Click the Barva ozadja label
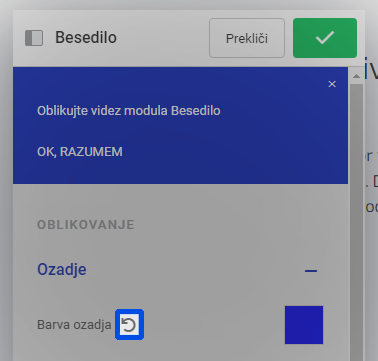This screenshot has height=361, width=378. pyautogui.click(x=74, y=325)
